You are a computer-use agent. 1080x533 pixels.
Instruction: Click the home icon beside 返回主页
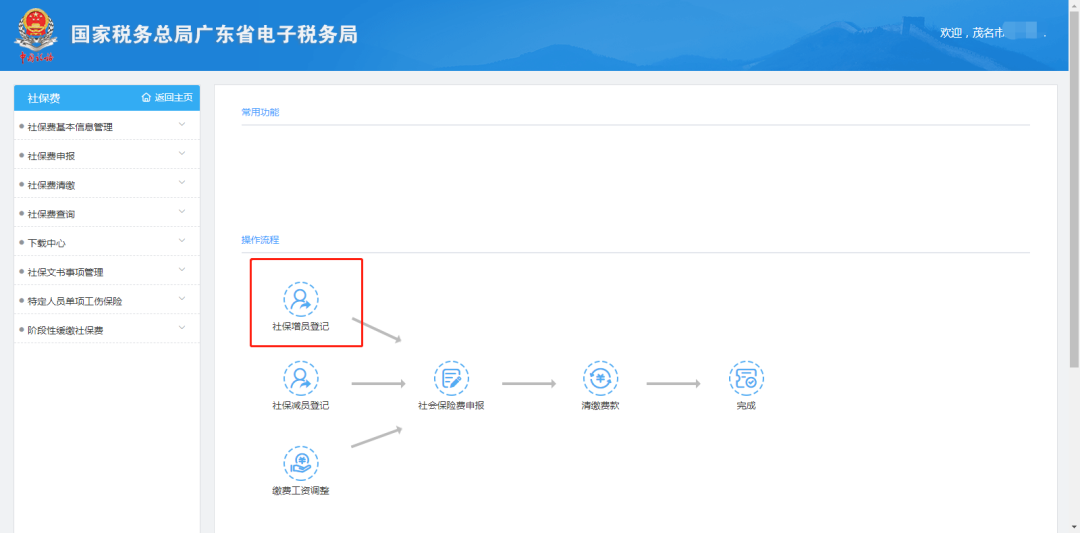point(146,98)
